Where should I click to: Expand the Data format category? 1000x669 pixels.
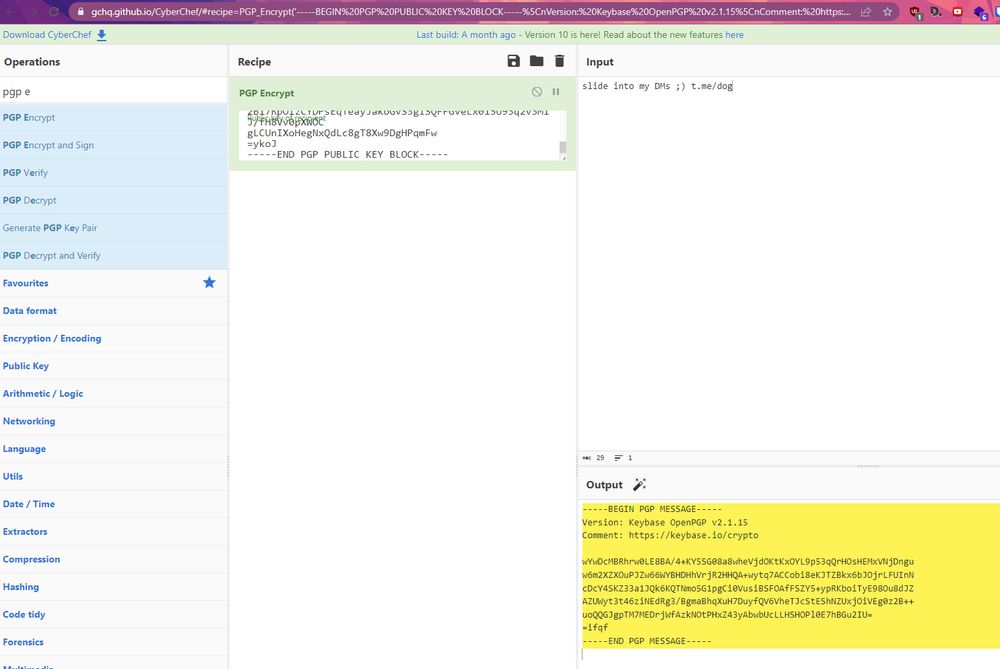(x=114, y=311)
